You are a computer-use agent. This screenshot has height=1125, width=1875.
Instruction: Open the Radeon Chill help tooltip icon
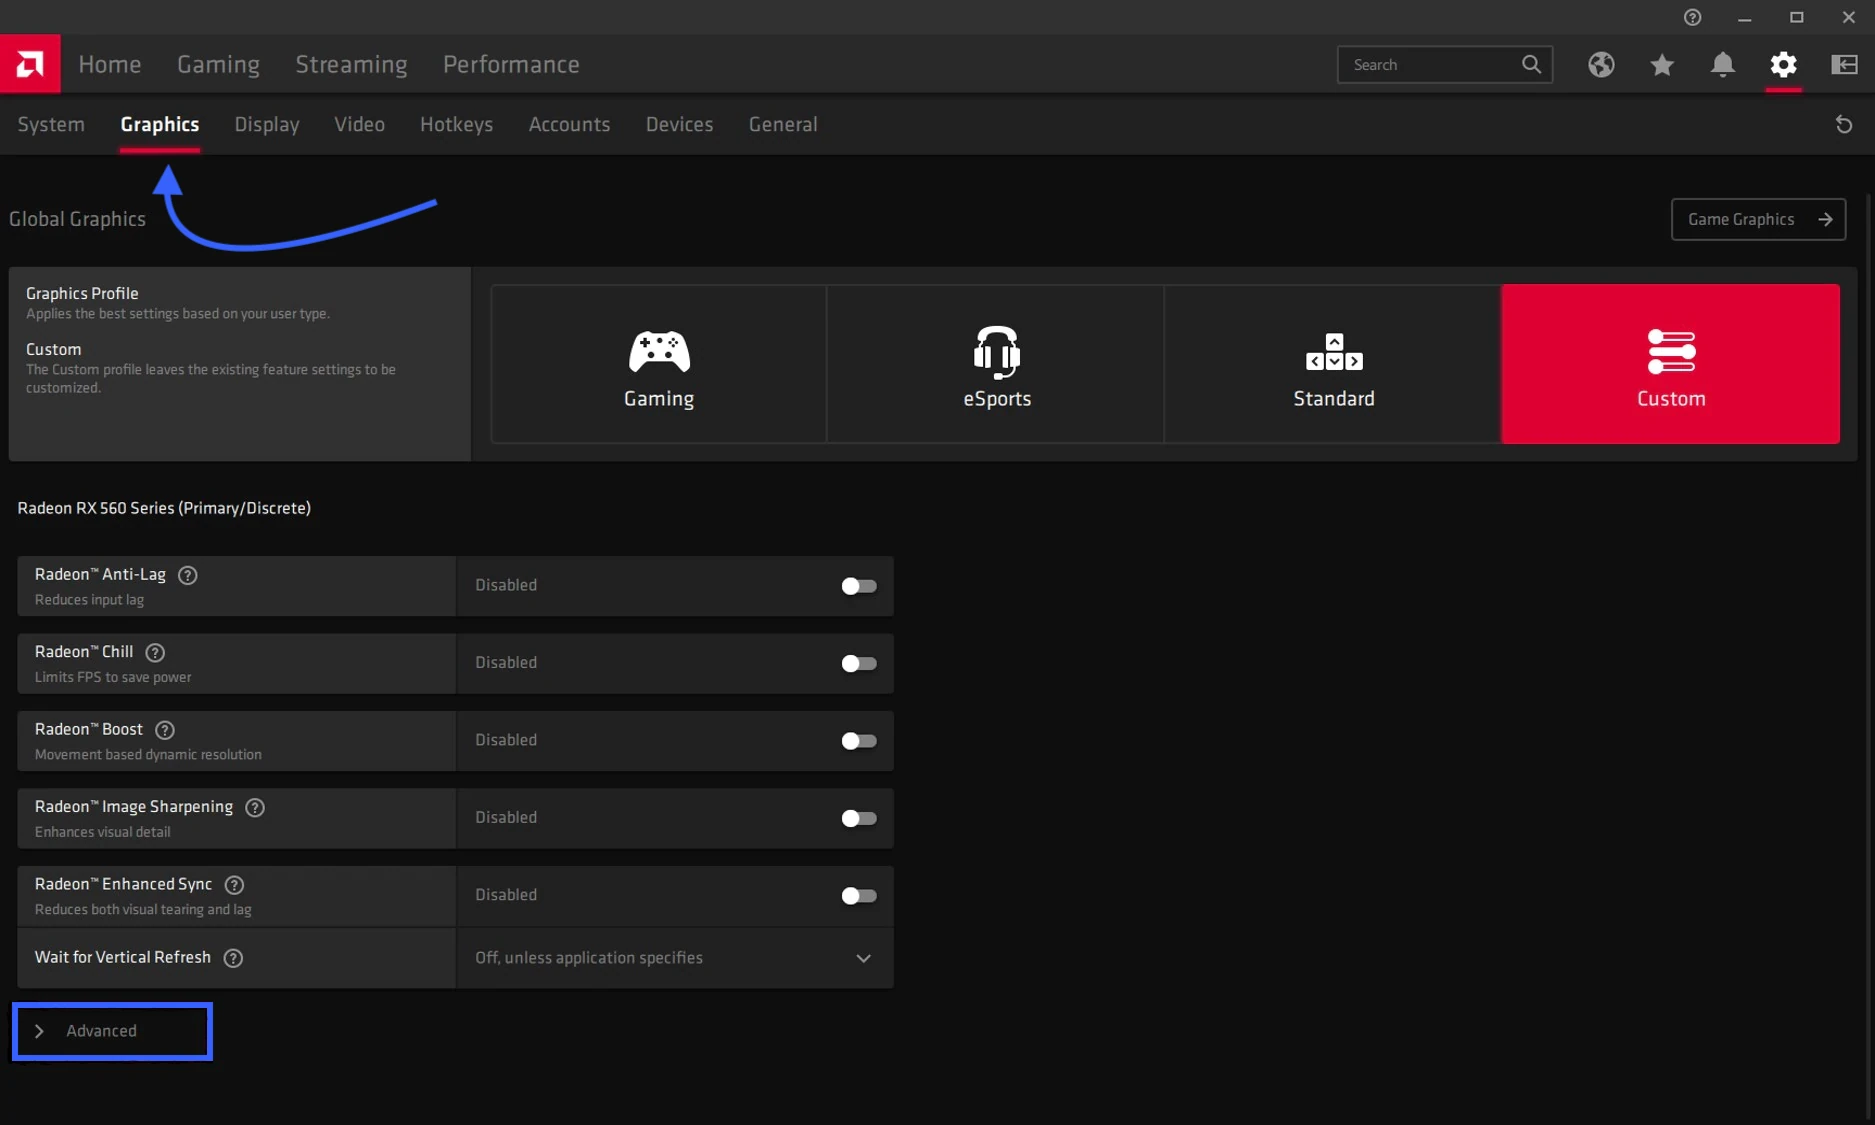pyautogui.click(x=155, y=652)
